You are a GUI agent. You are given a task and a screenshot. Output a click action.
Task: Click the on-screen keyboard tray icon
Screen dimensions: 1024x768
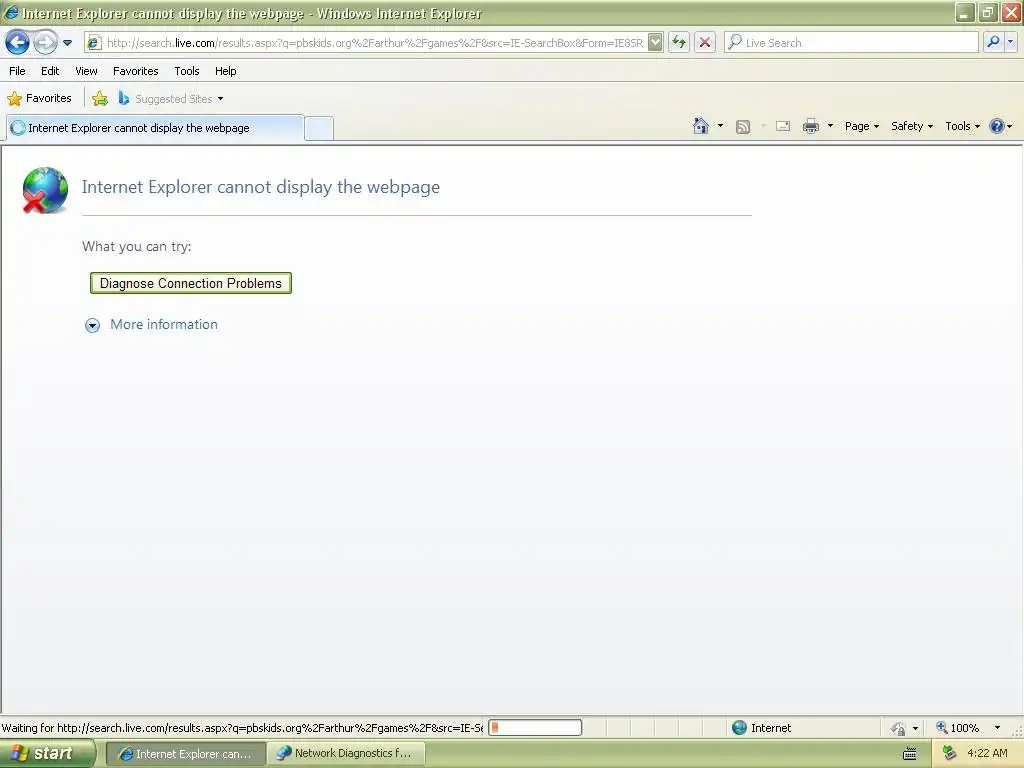click(909, 754)
